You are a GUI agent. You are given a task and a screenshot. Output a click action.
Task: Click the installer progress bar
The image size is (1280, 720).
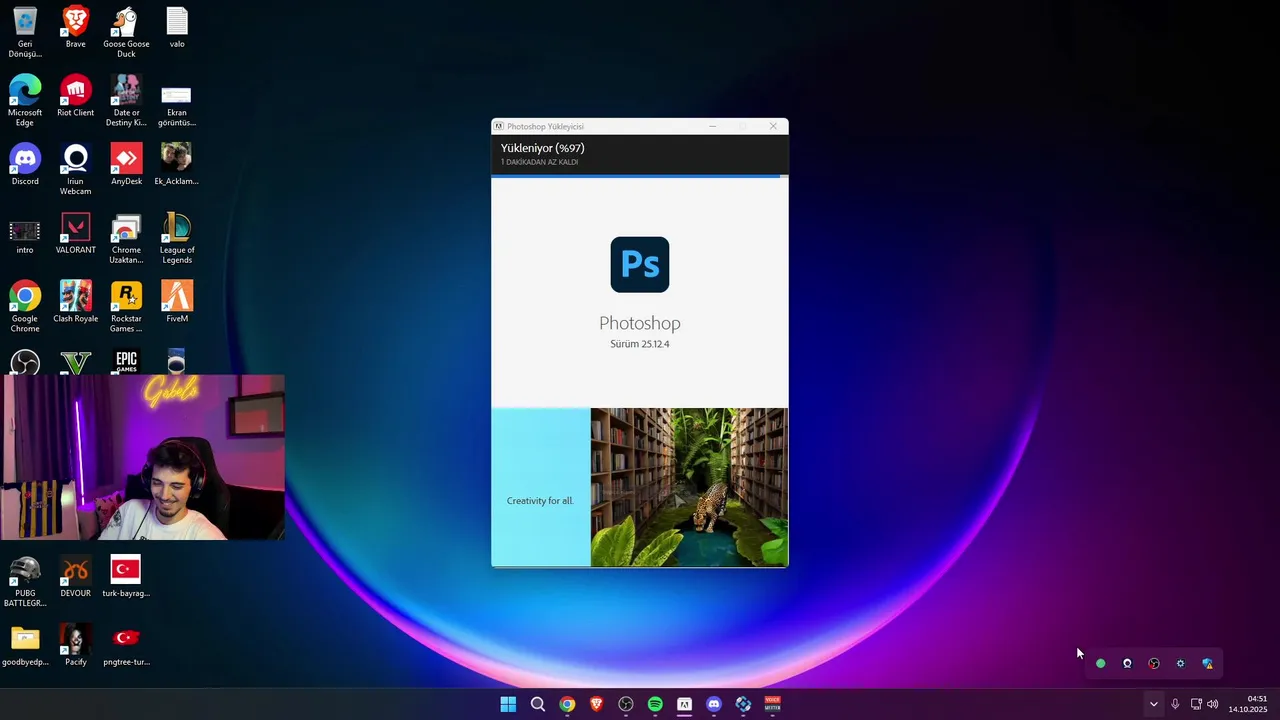coord(640,176)
